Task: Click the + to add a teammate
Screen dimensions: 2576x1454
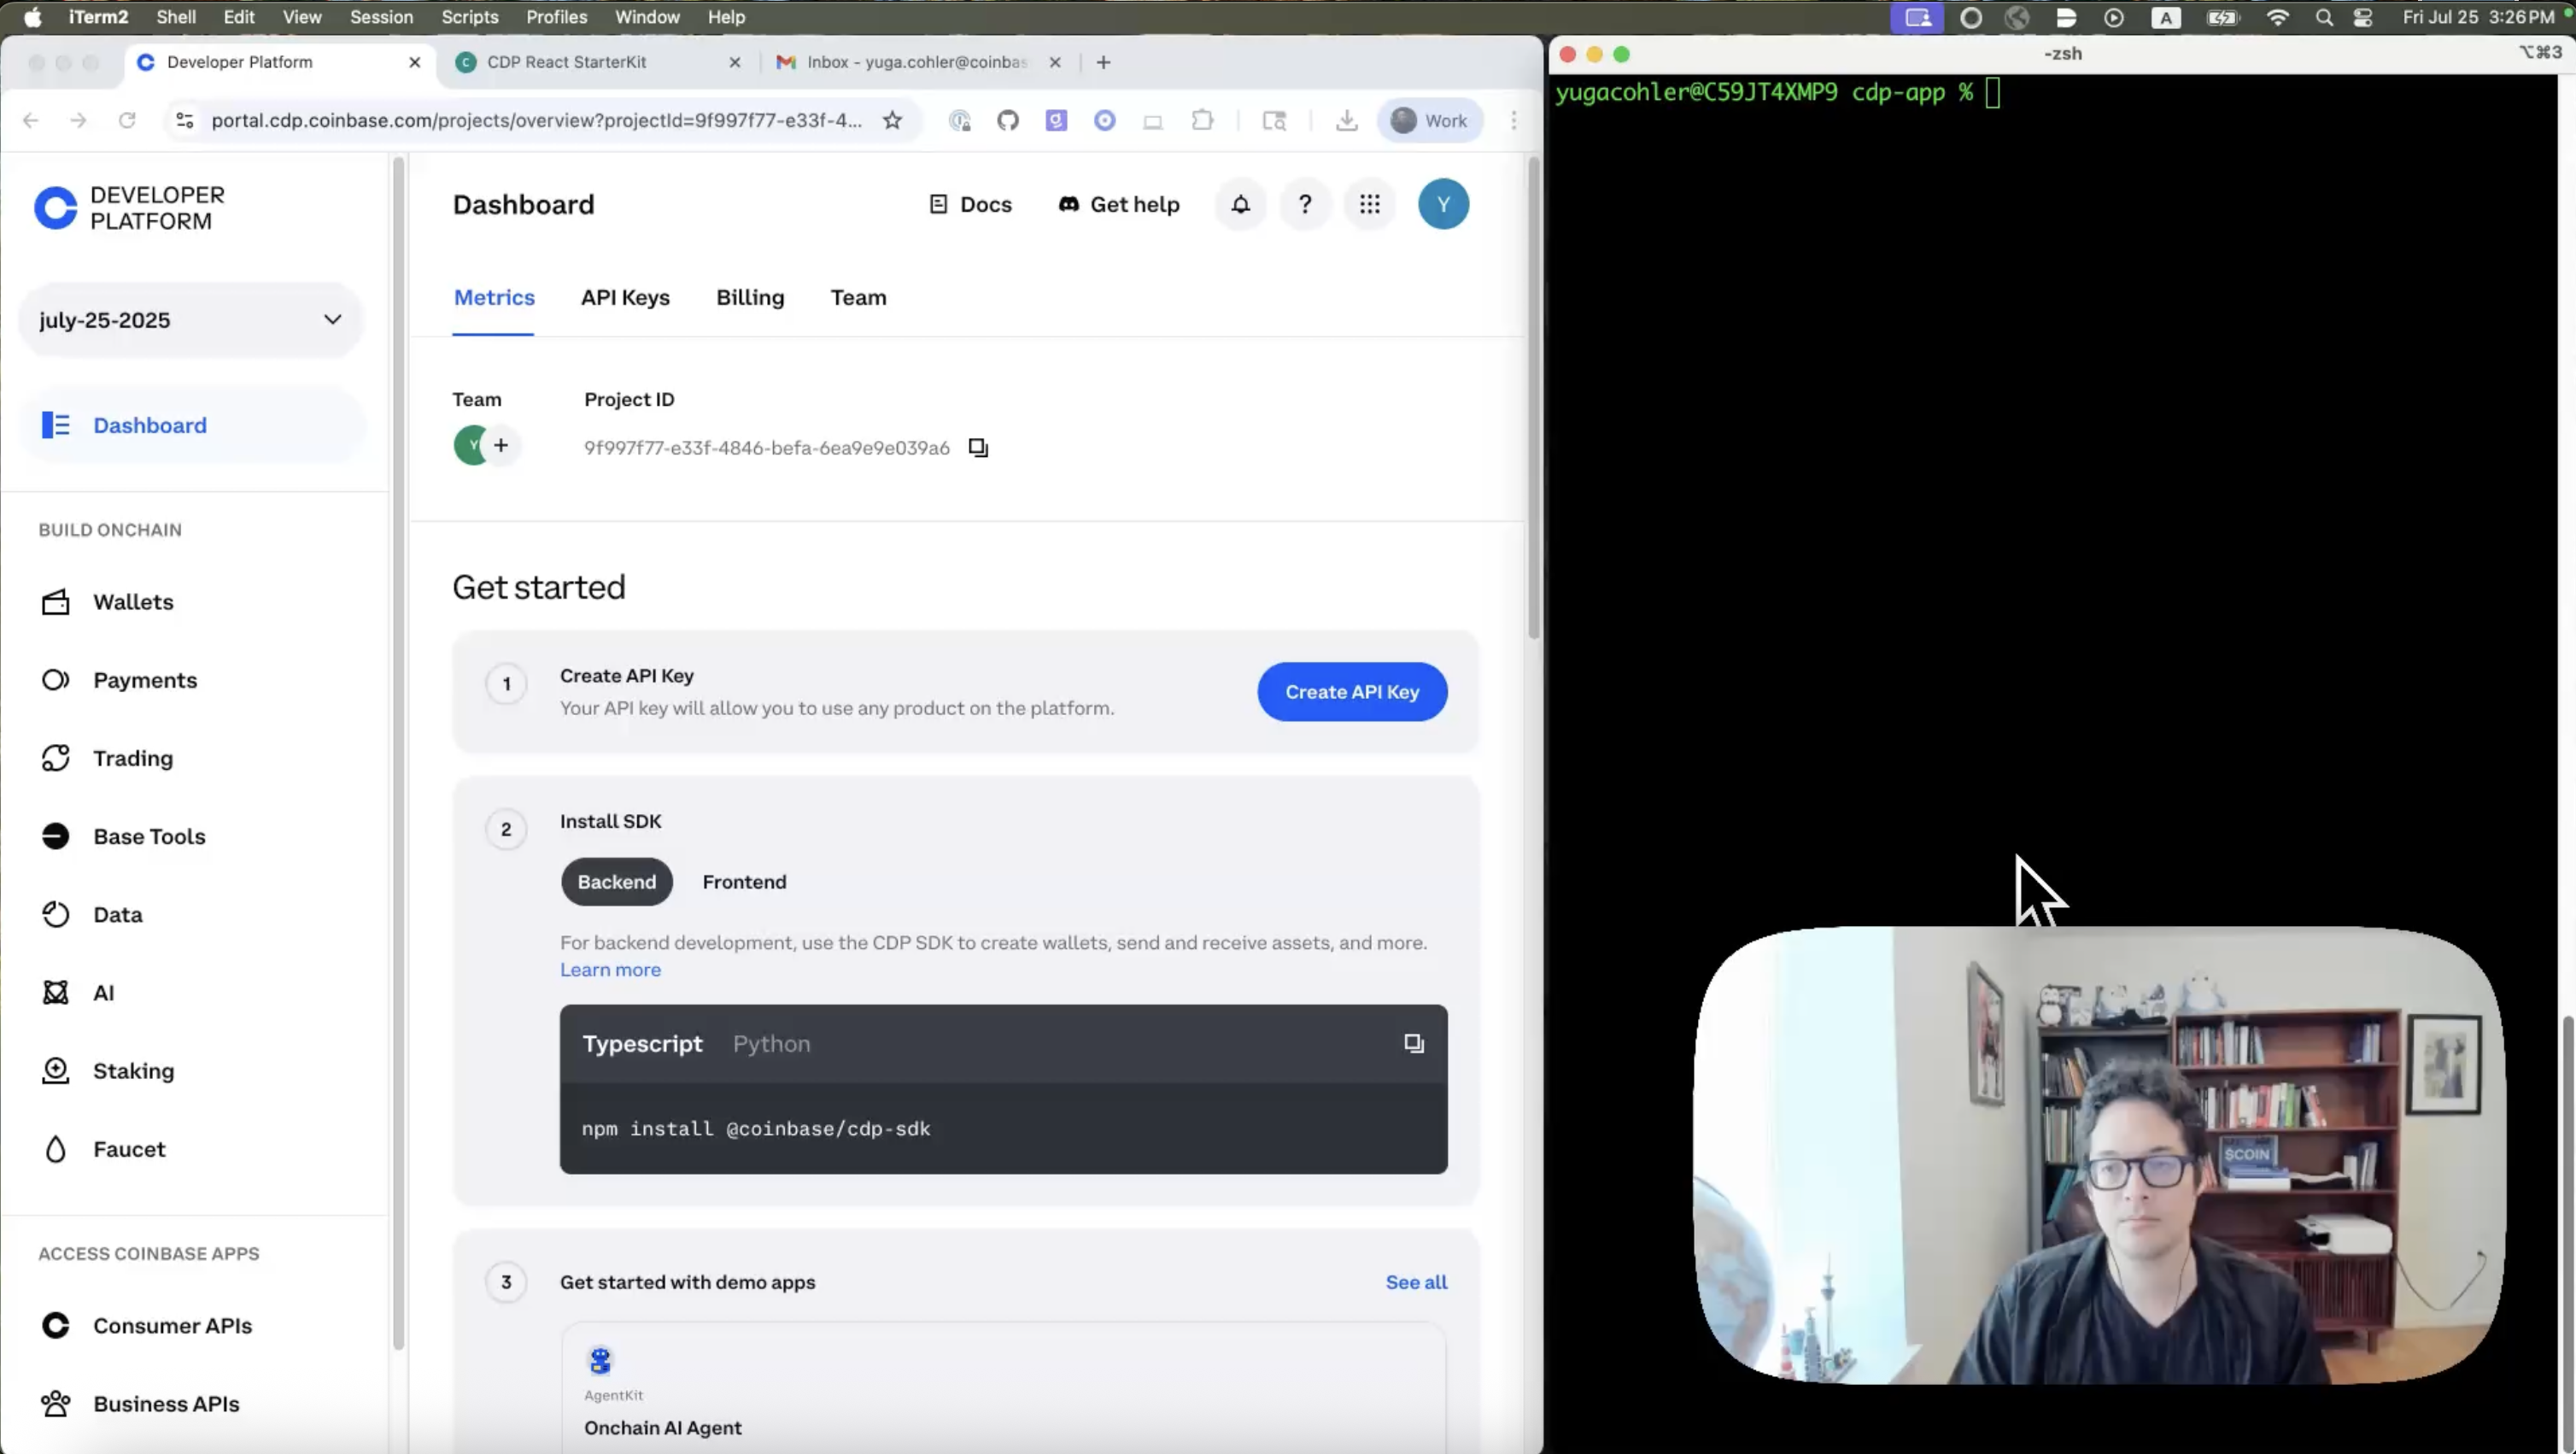Action: pos(501,445)
